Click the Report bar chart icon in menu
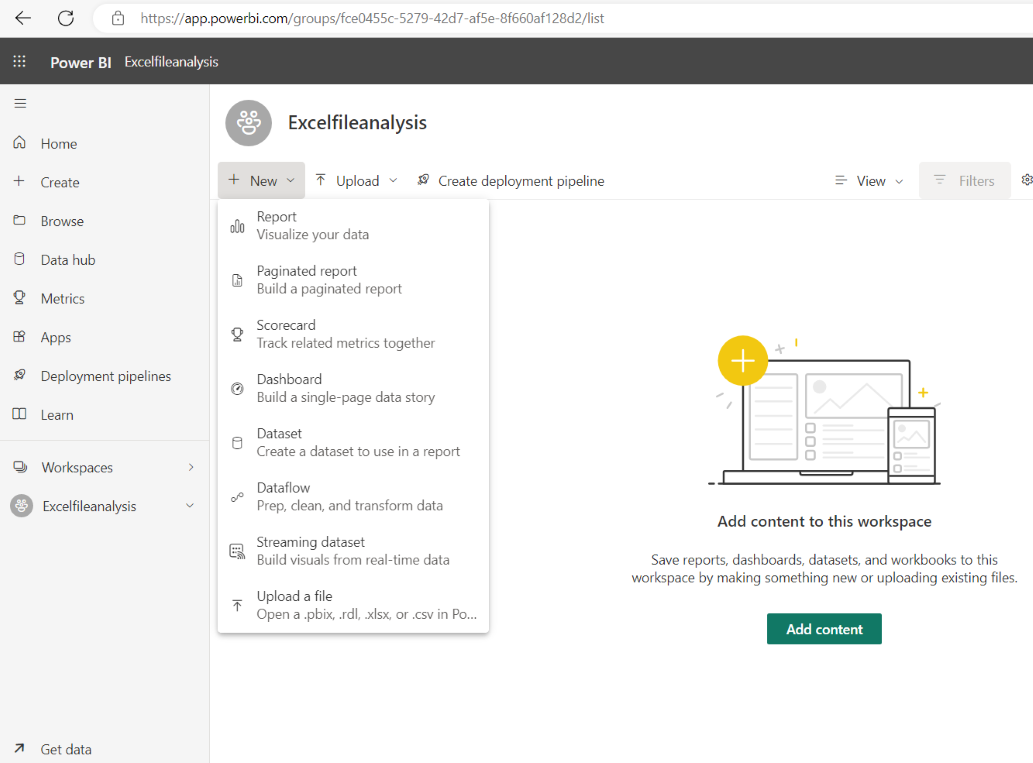The height and width of the screenshot is (763, 1033). click(x=237, y=227)
